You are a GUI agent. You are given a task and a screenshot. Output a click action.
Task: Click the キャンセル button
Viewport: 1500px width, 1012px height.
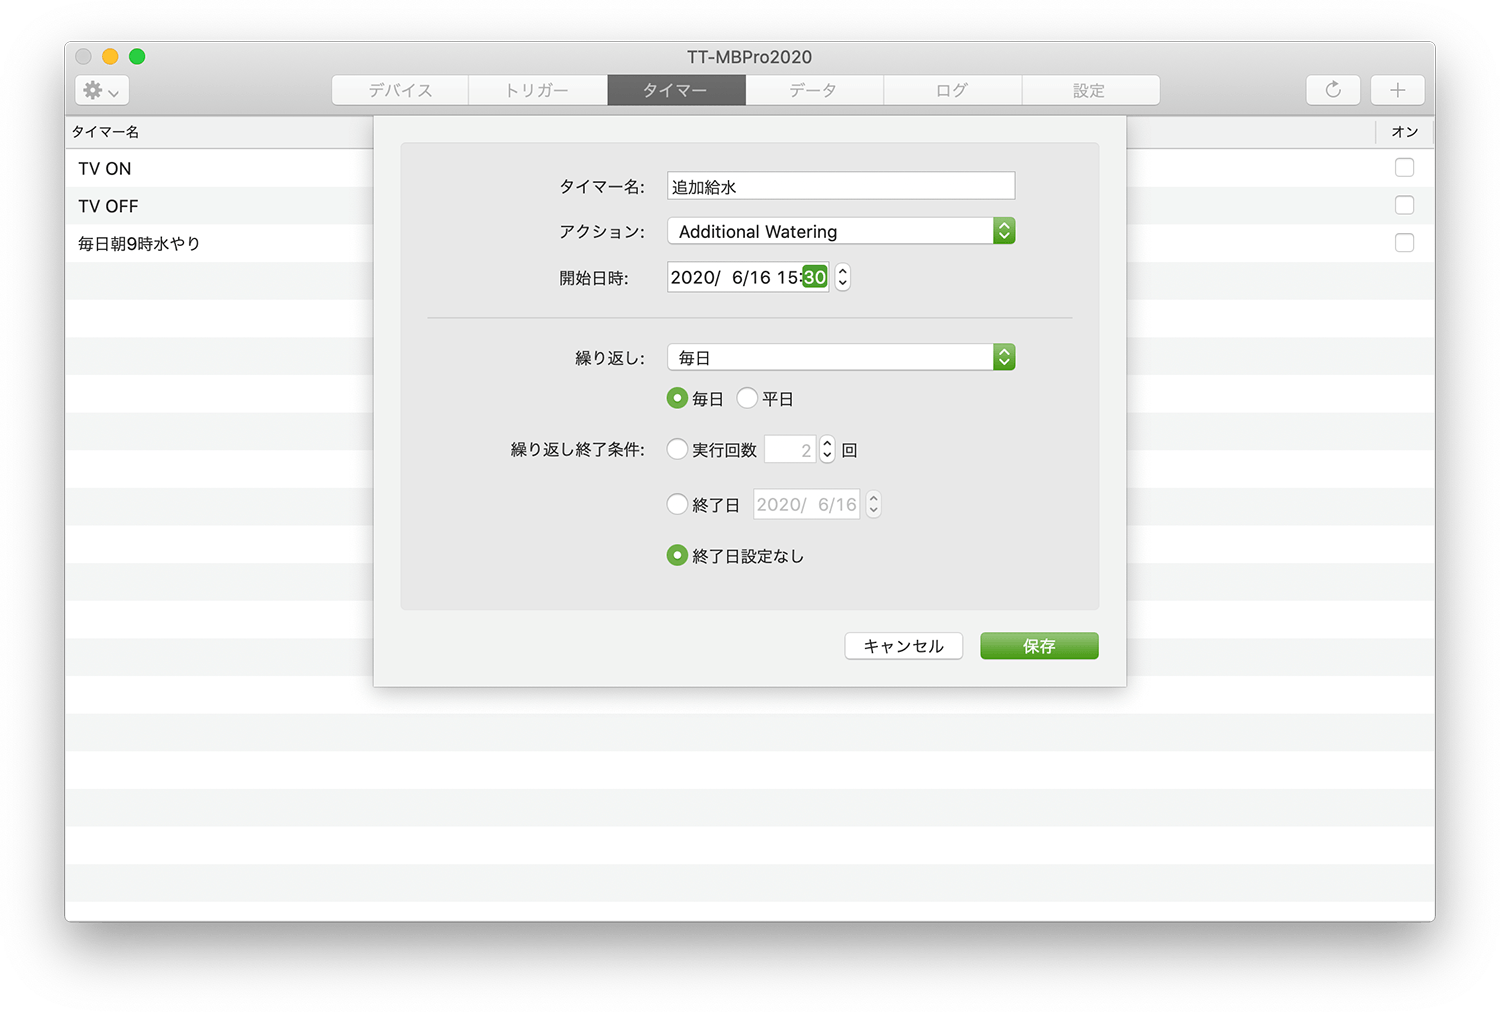click(903, 646)
